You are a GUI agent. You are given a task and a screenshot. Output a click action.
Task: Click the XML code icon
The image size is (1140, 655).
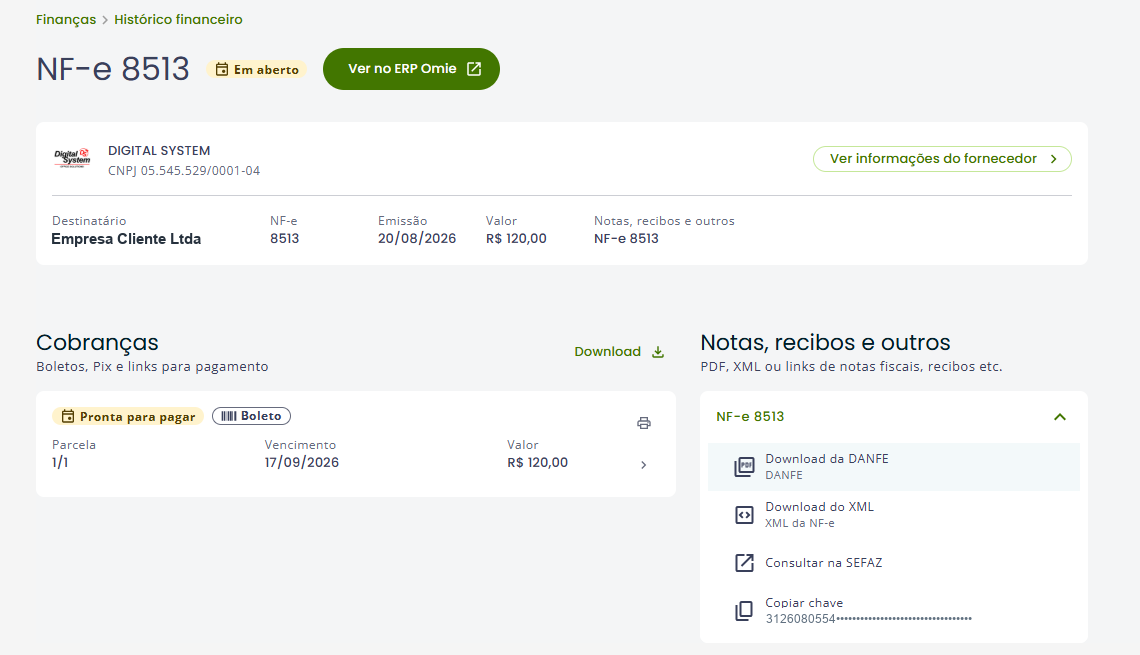point(744,515)
